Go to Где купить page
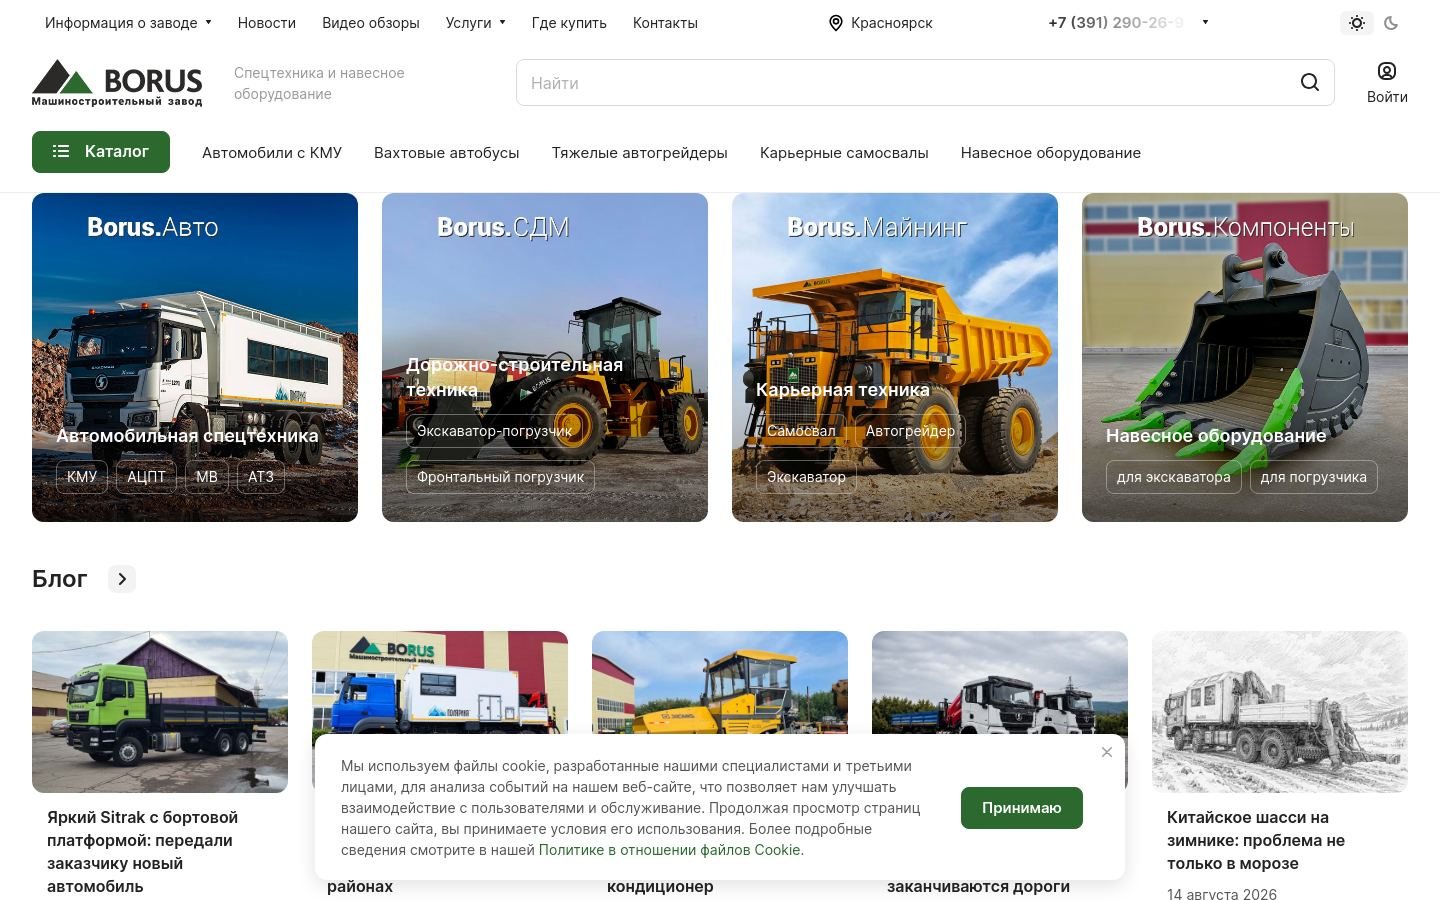Viewport: 1440px width, 900px height. 569,23
